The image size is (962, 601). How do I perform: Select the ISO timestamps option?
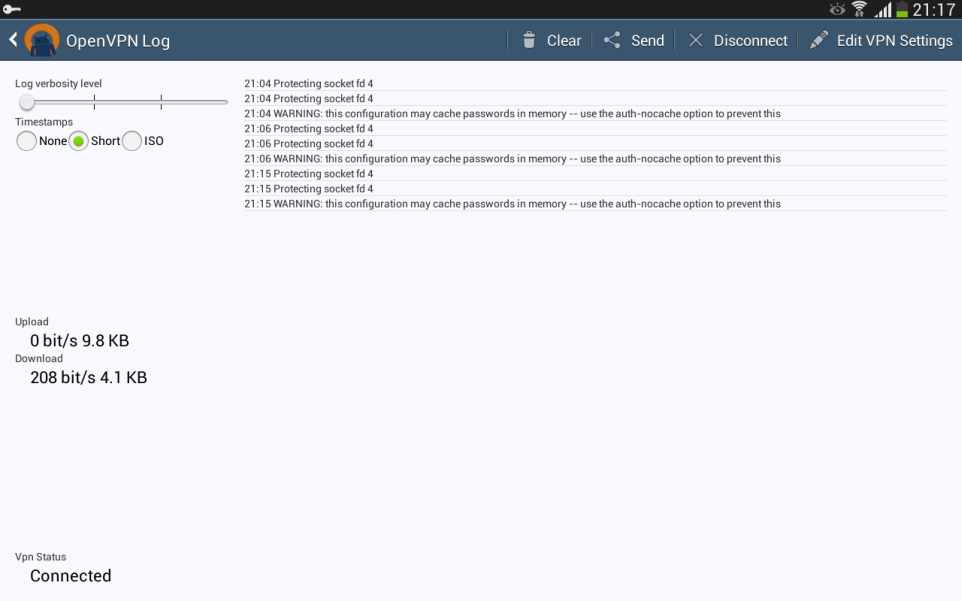[132, 141]
